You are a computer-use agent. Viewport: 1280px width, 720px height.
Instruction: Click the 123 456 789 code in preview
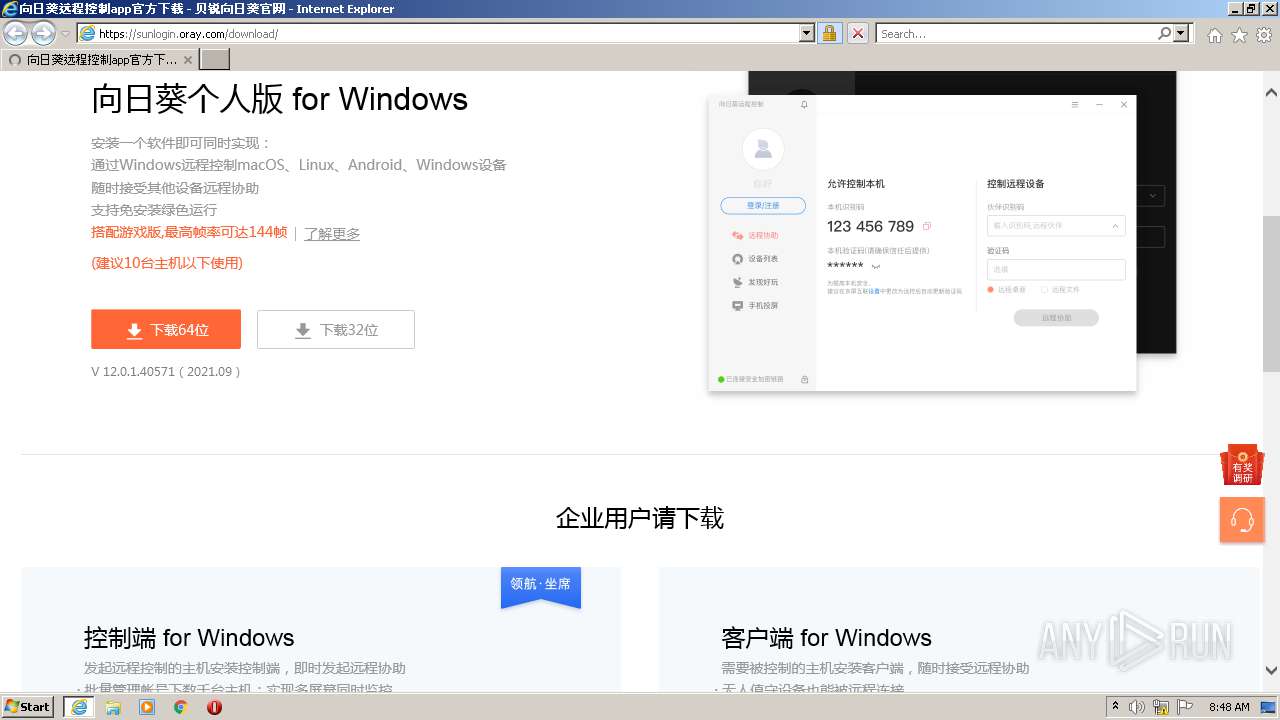(x=870, y=226)
